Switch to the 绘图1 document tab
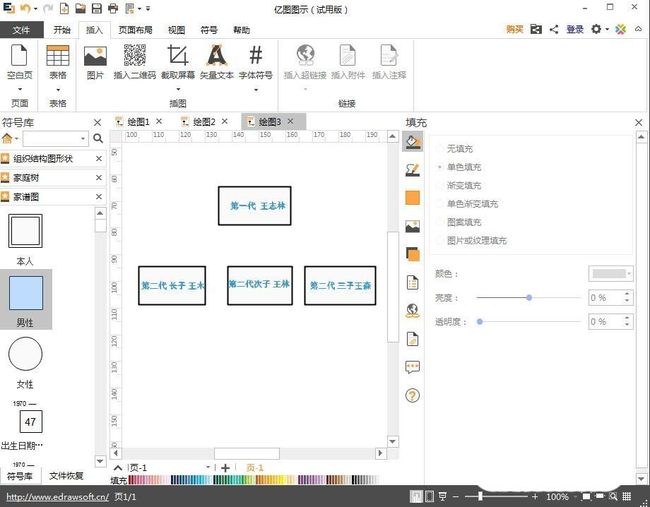 tap(138, 121)
